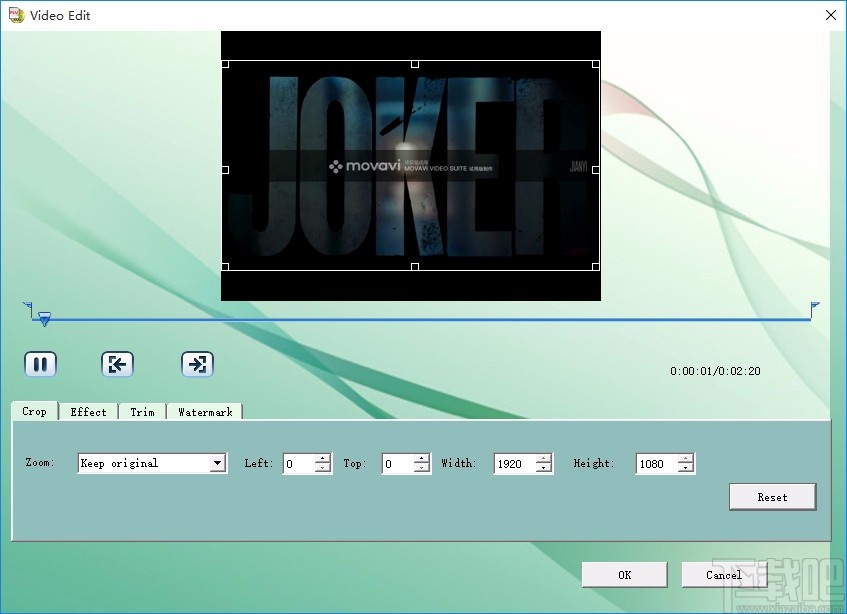Open the Trim tab
847x614 pixels.
click(x=142, y=411)
